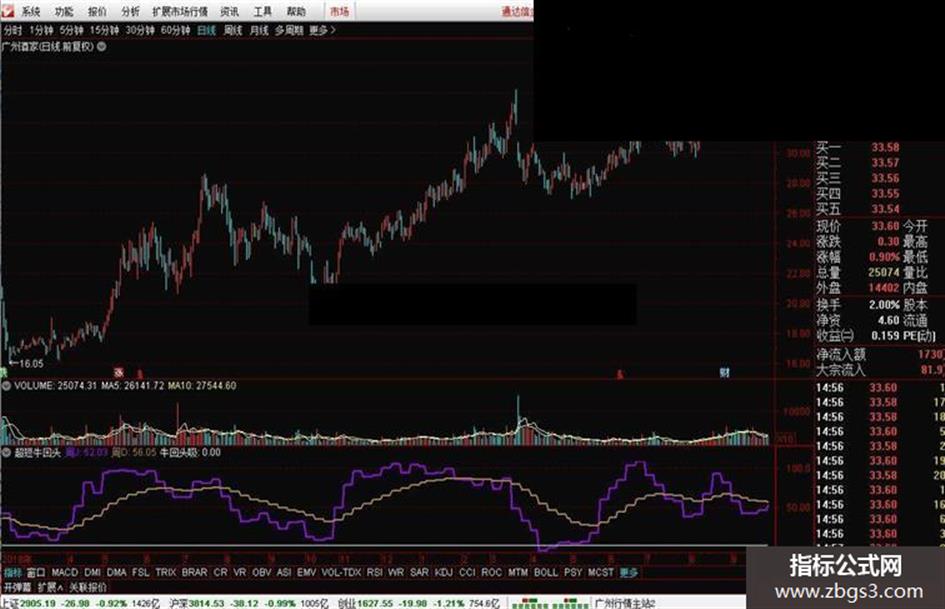
Task: Click 广州行情主站2 connection status
Action: tap(625, 604)
